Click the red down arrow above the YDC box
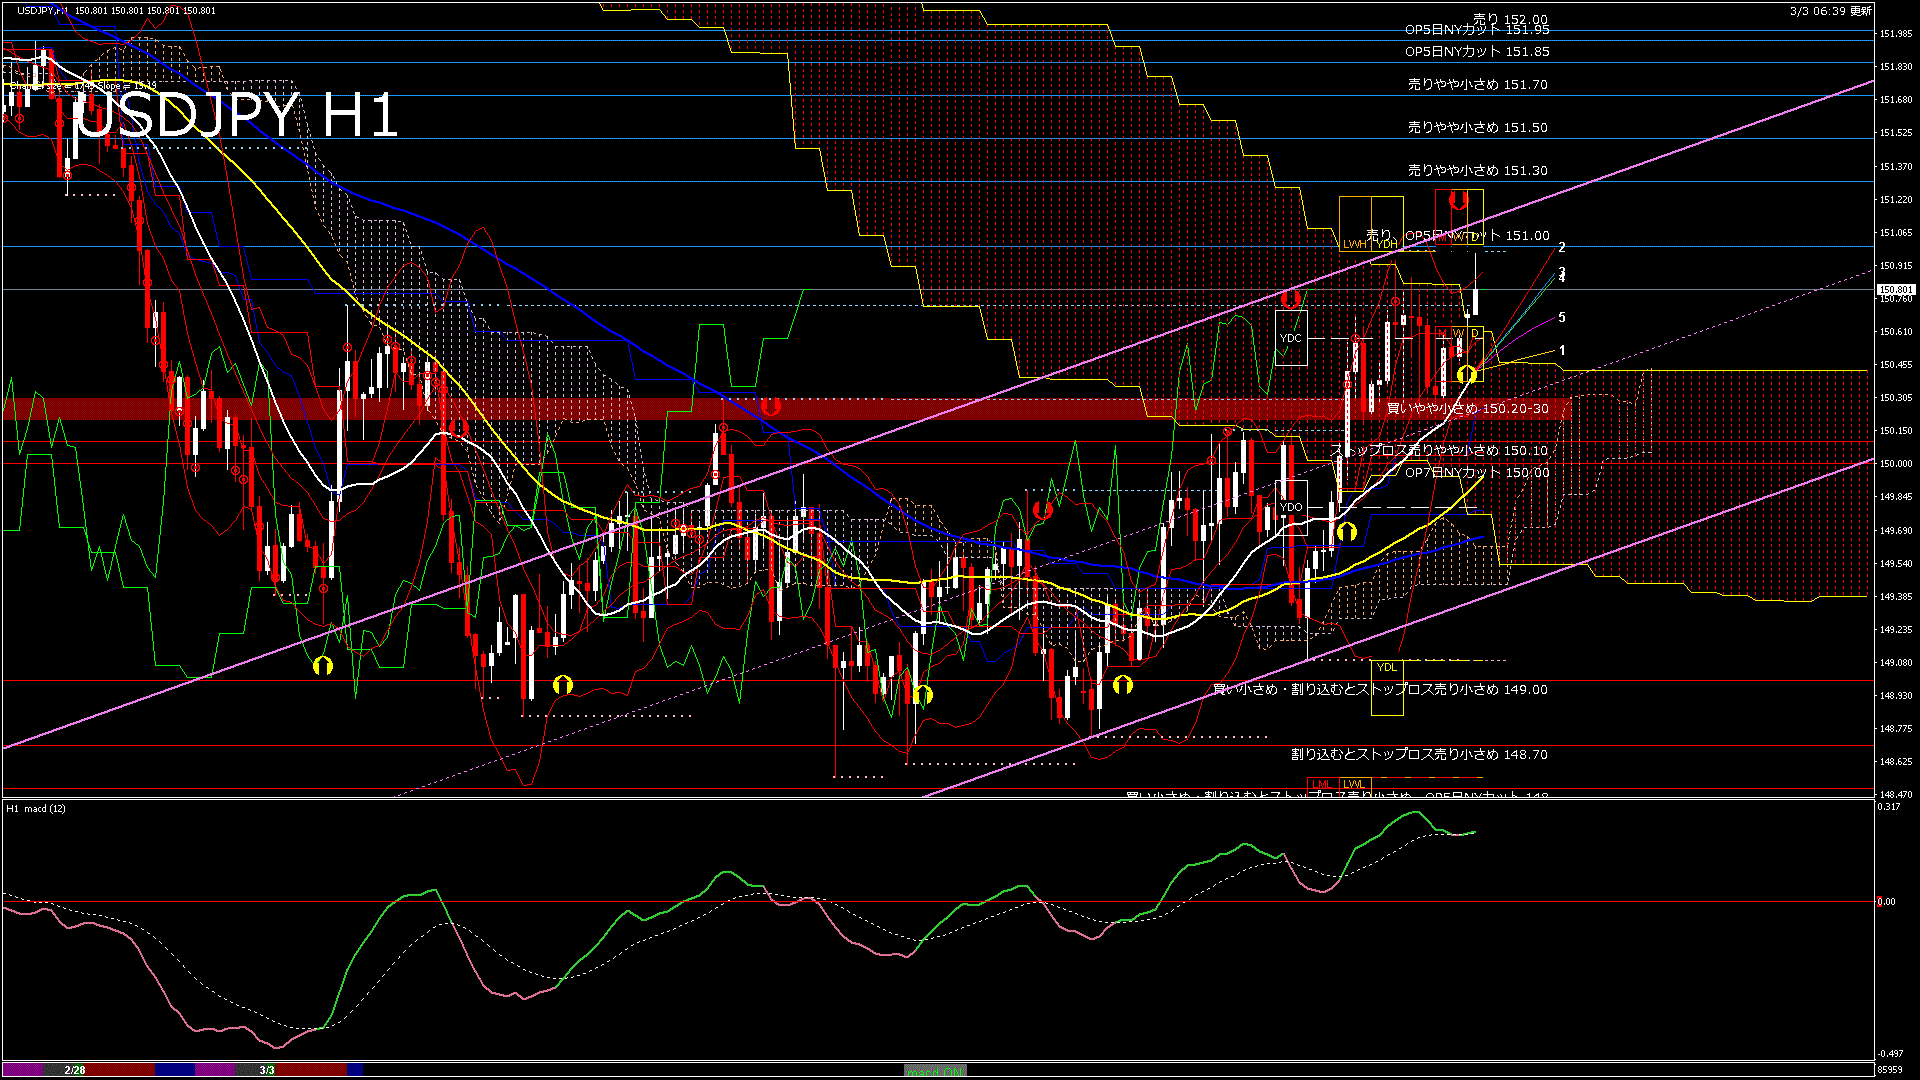This screenshot has height=1080, width=1920. pyautogui.click(x=1291, y=298)
